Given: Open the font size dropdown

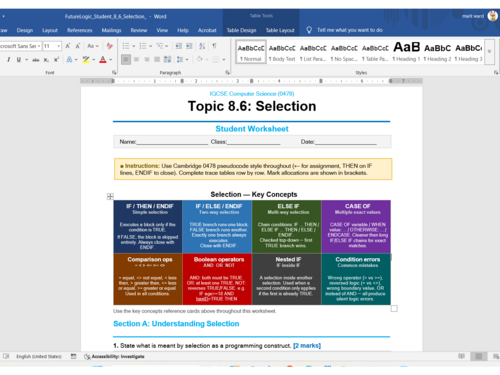Looking at the screenshot, I should pyautogui.click(x=59, y=46).
